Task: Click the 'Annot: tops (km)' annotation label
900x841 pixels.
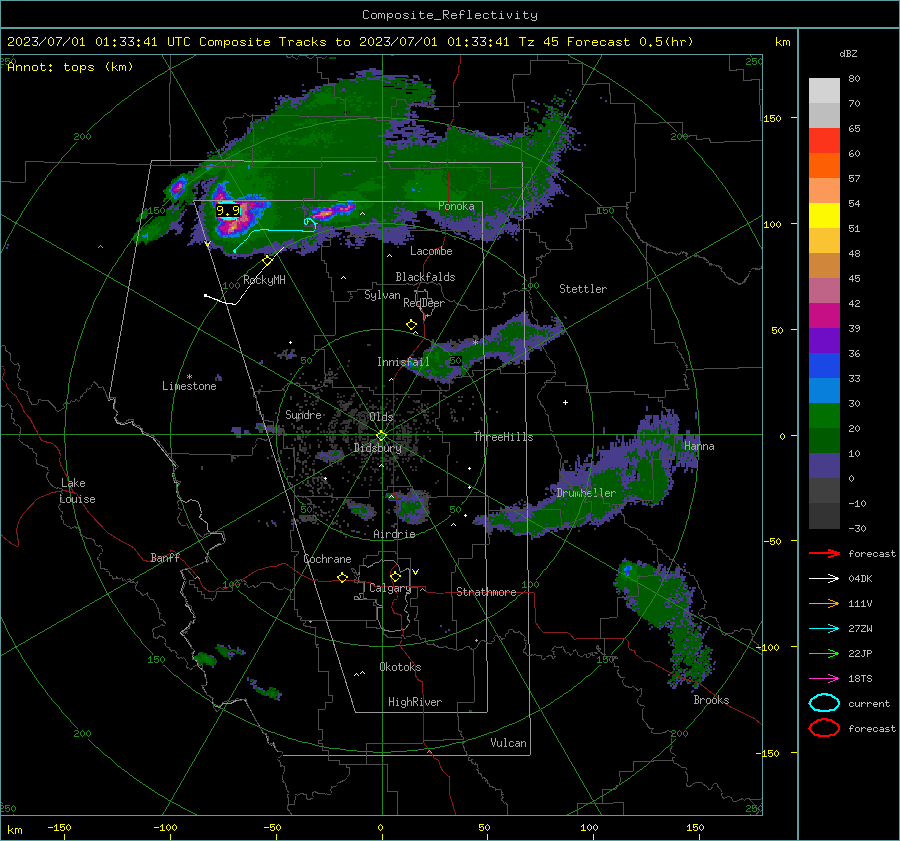Action: (x=70, y=67)
